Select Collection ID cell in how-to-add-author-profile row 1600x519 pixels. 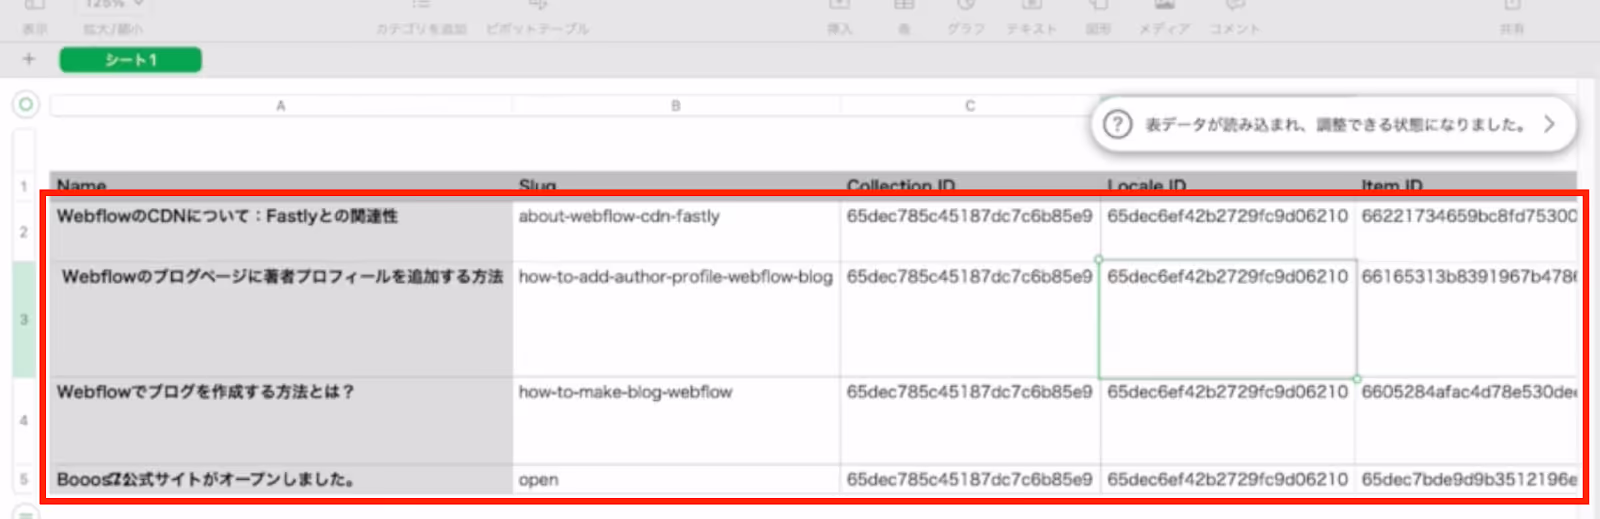(x=970, y=319)
